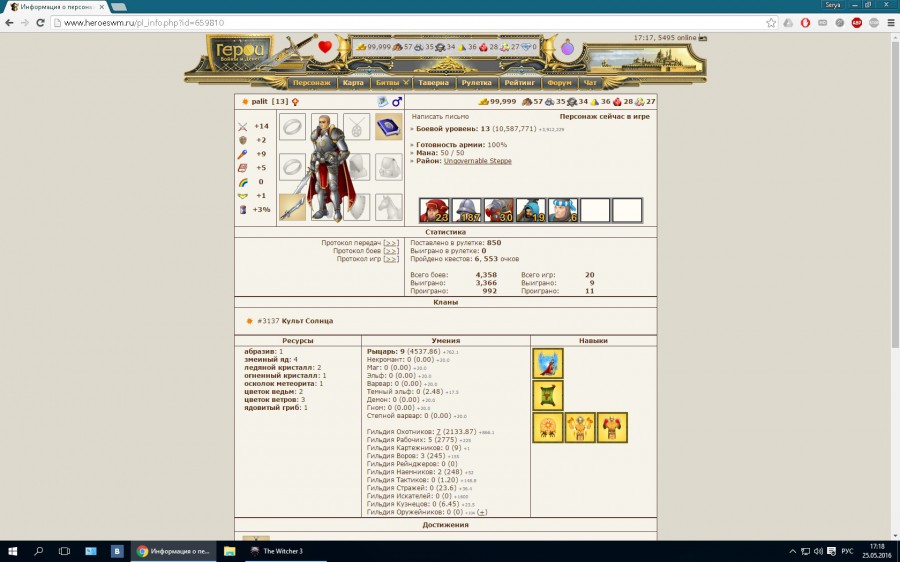Click the male gender symbol icon

(x=397, y=102)
